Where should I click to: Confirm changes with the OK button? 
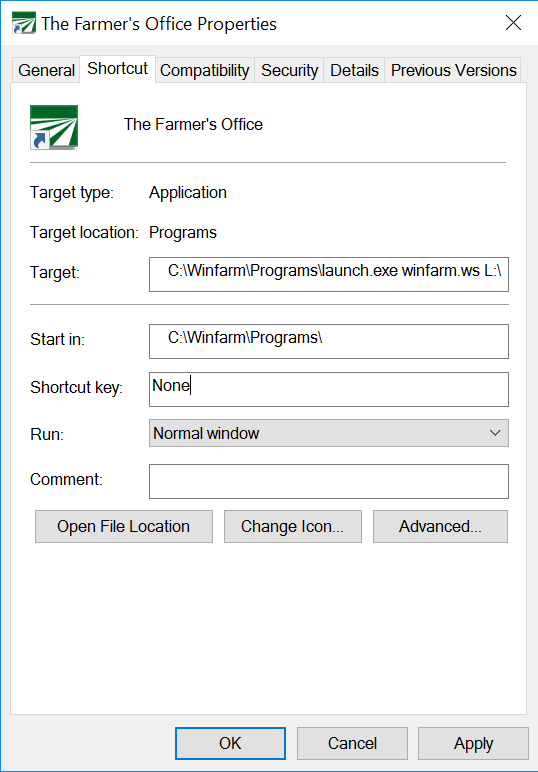click(230, 743)
